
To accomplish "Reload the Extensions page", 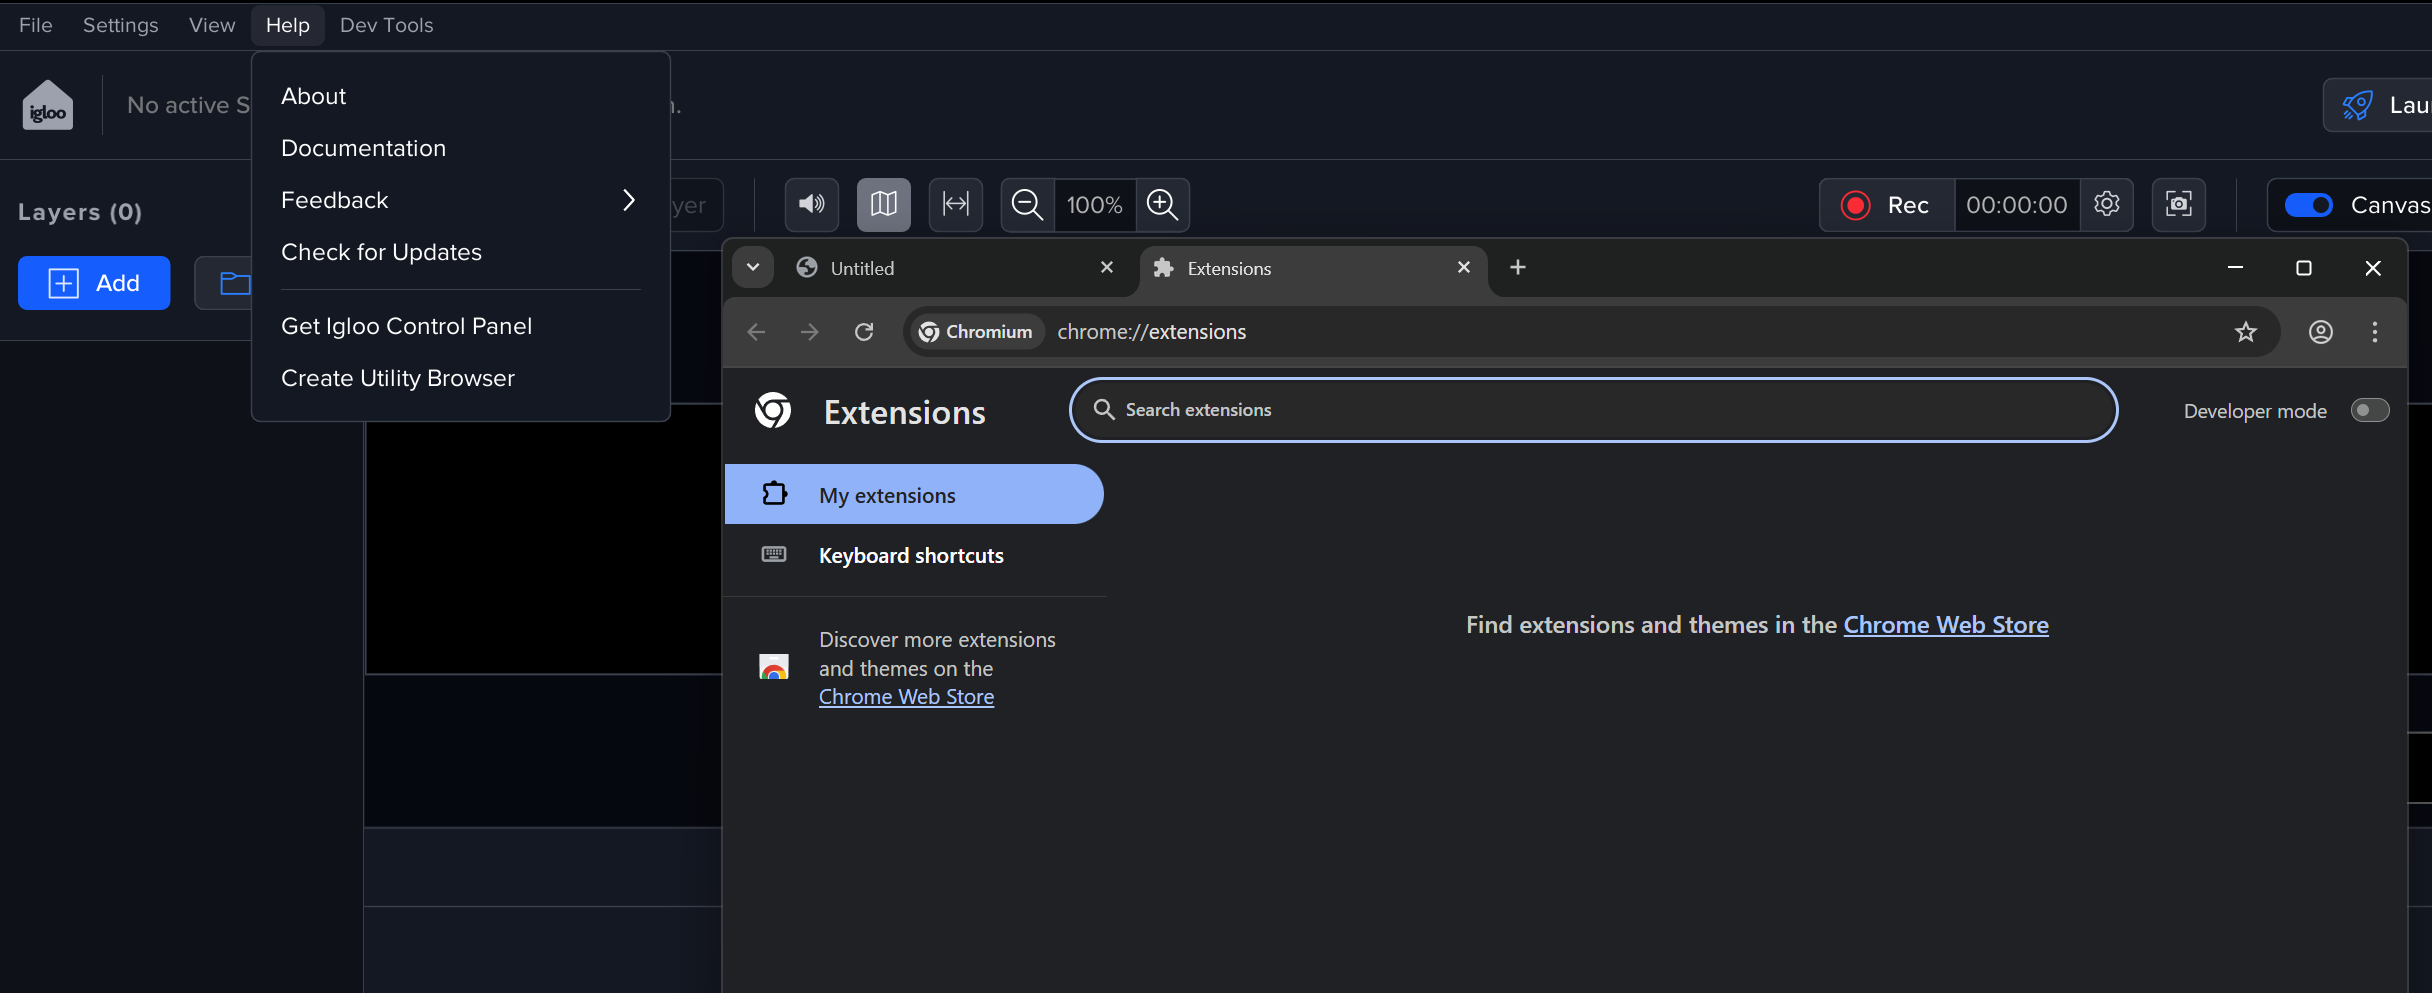I will (864, 332).
